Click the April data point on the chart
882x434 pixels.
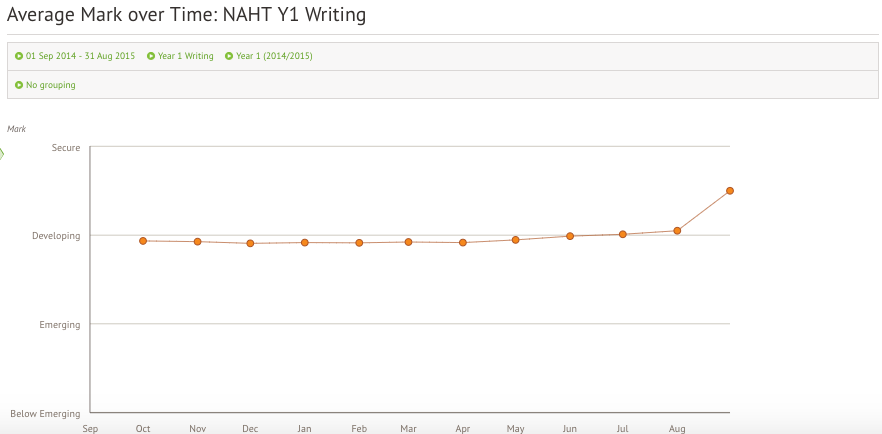pos(462,243)
